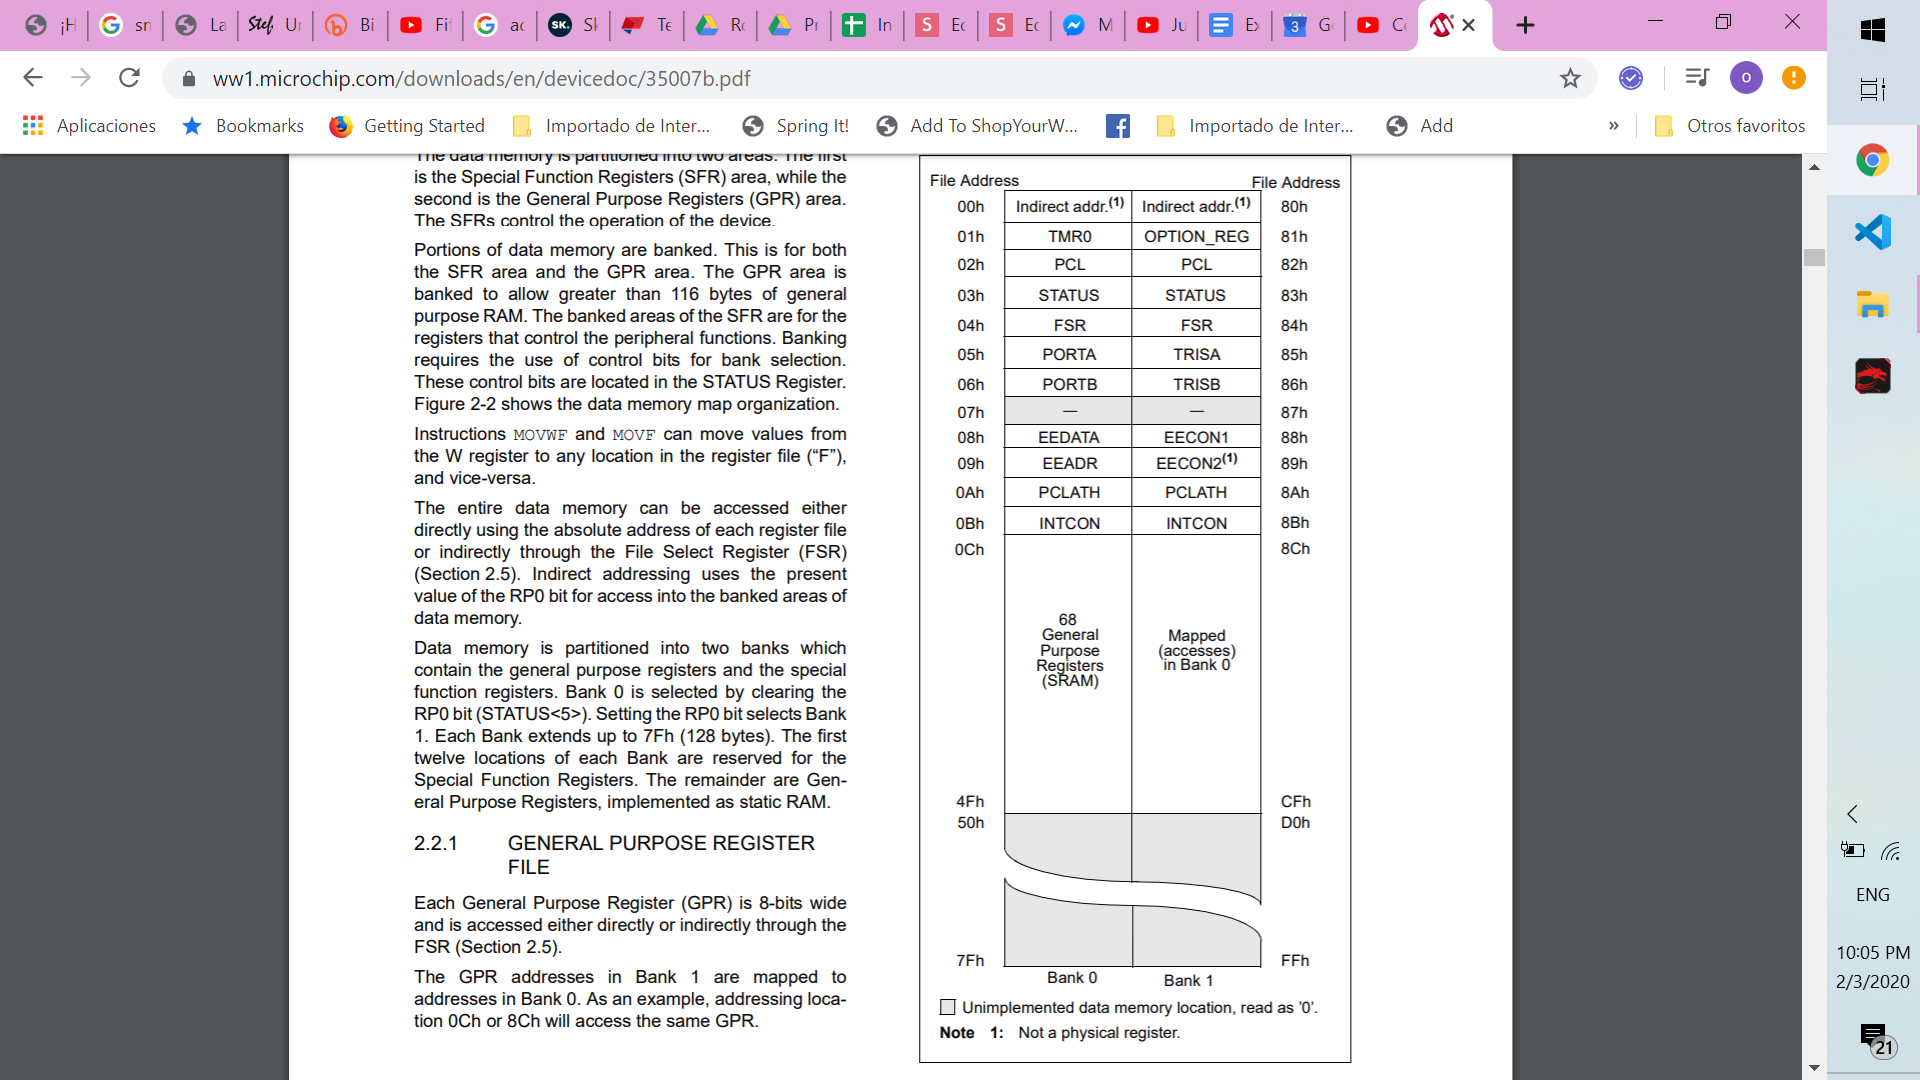Switch to the Messenger tab
The image size is (1920, 1080).
1086,25
